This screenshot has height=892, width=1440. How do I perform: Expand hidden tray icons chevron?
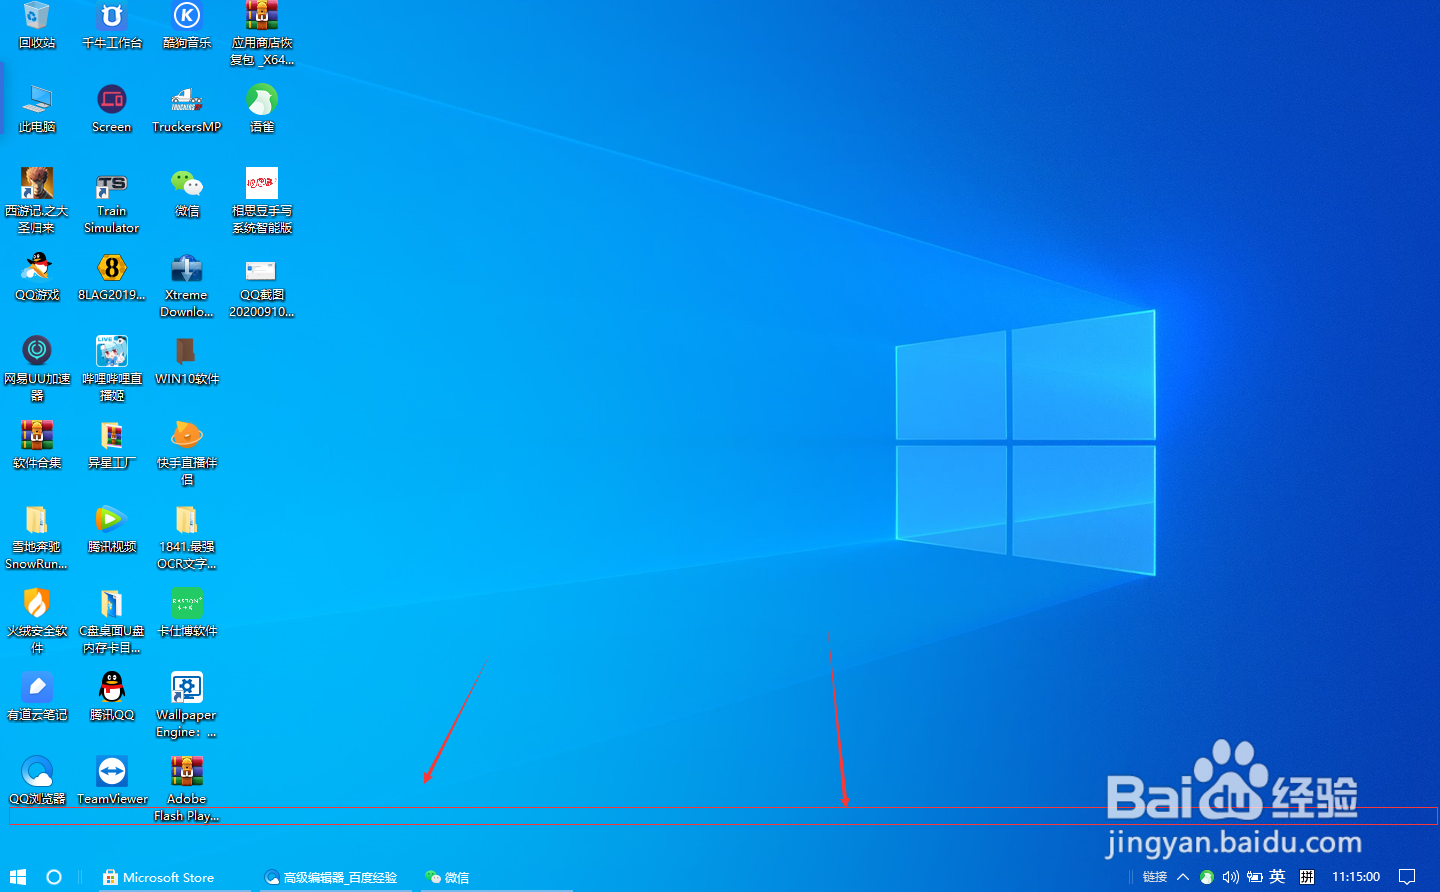[1183, 877]
